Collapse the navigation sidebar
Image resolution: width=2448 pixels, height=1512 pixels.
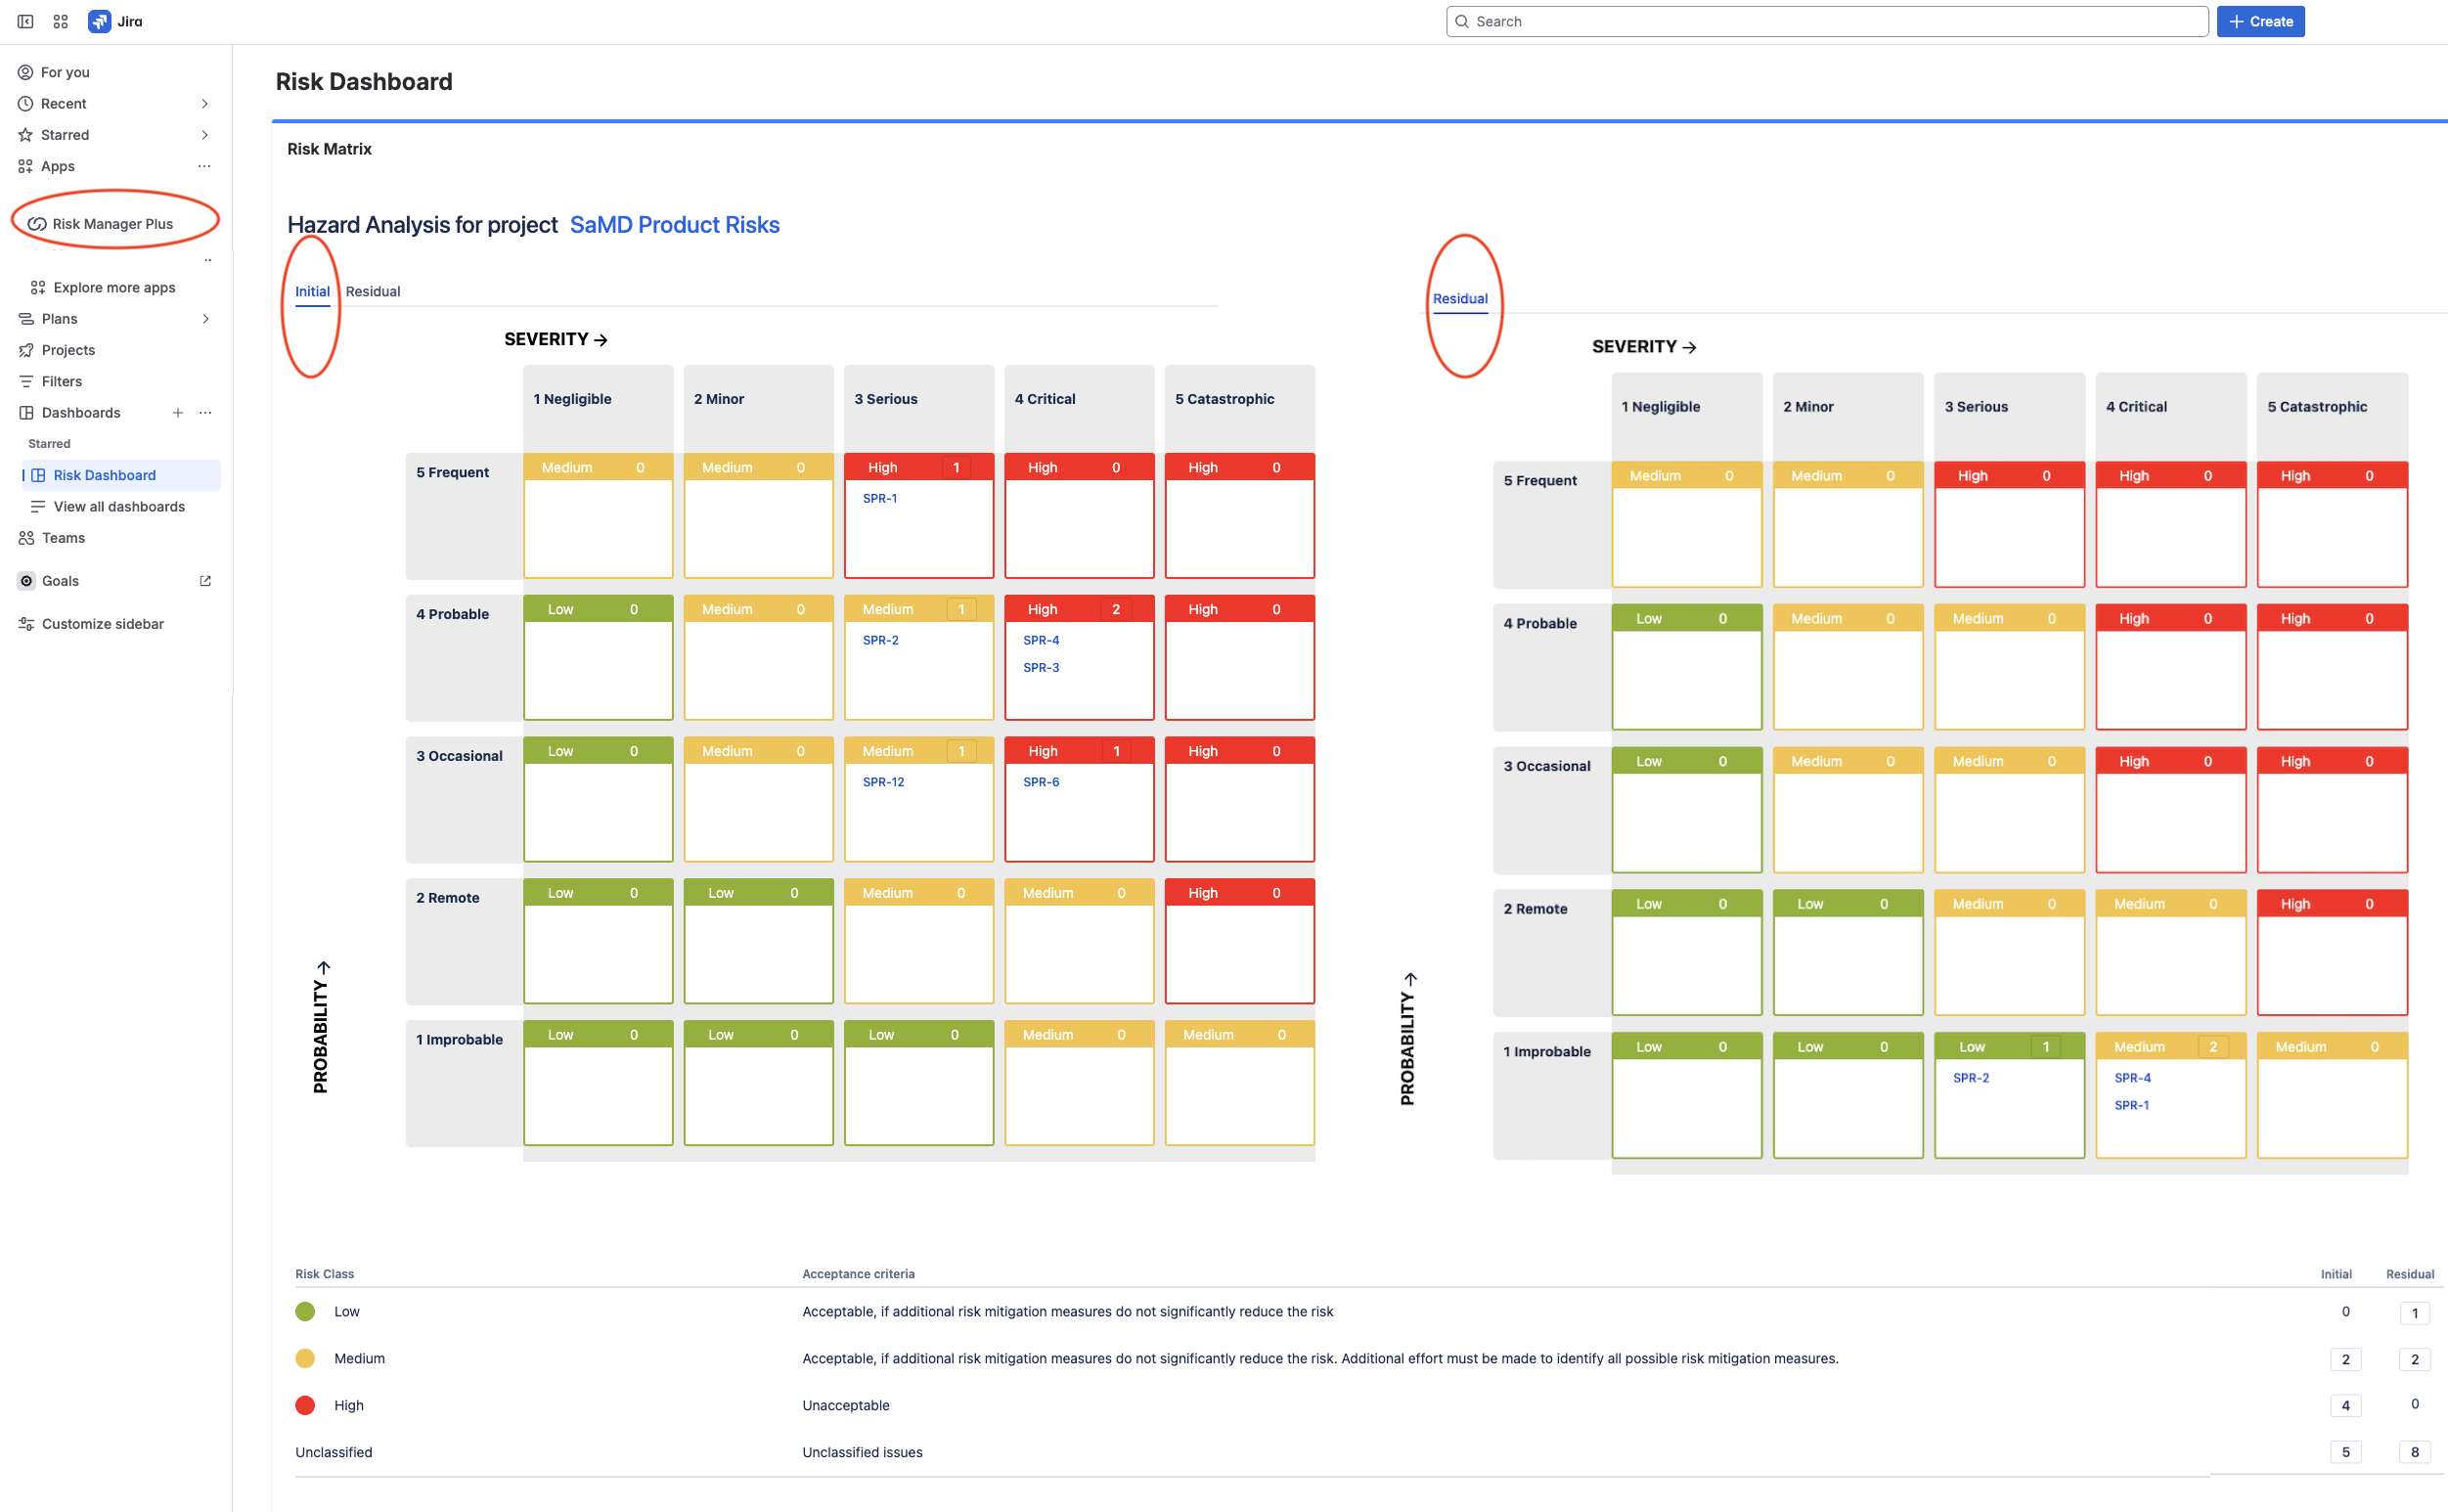pos(25,21)
